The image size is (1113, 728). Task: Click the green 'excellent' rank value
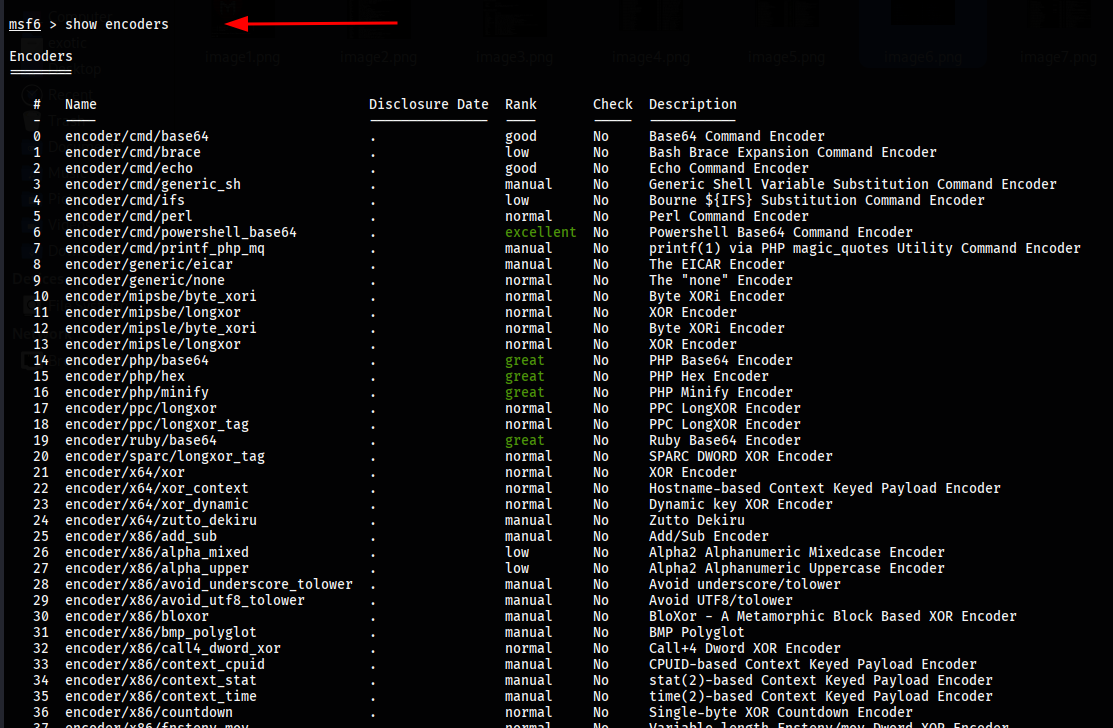[540, 232]
